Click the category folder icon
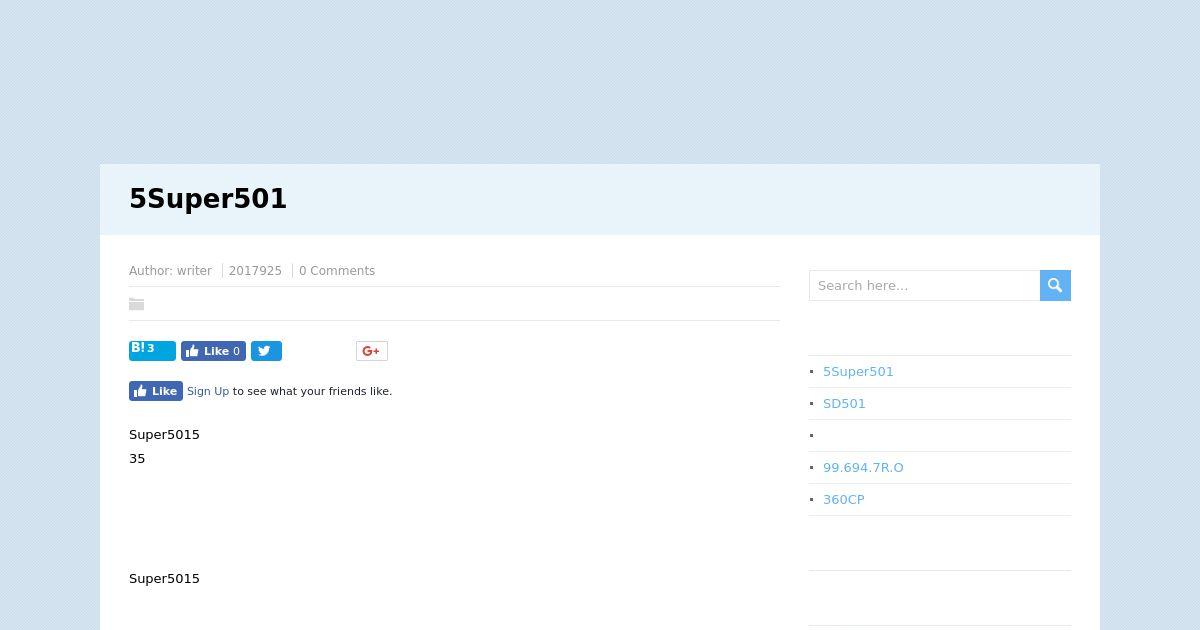This screenshot has width=1200, height=630. [x=137, y=304]
